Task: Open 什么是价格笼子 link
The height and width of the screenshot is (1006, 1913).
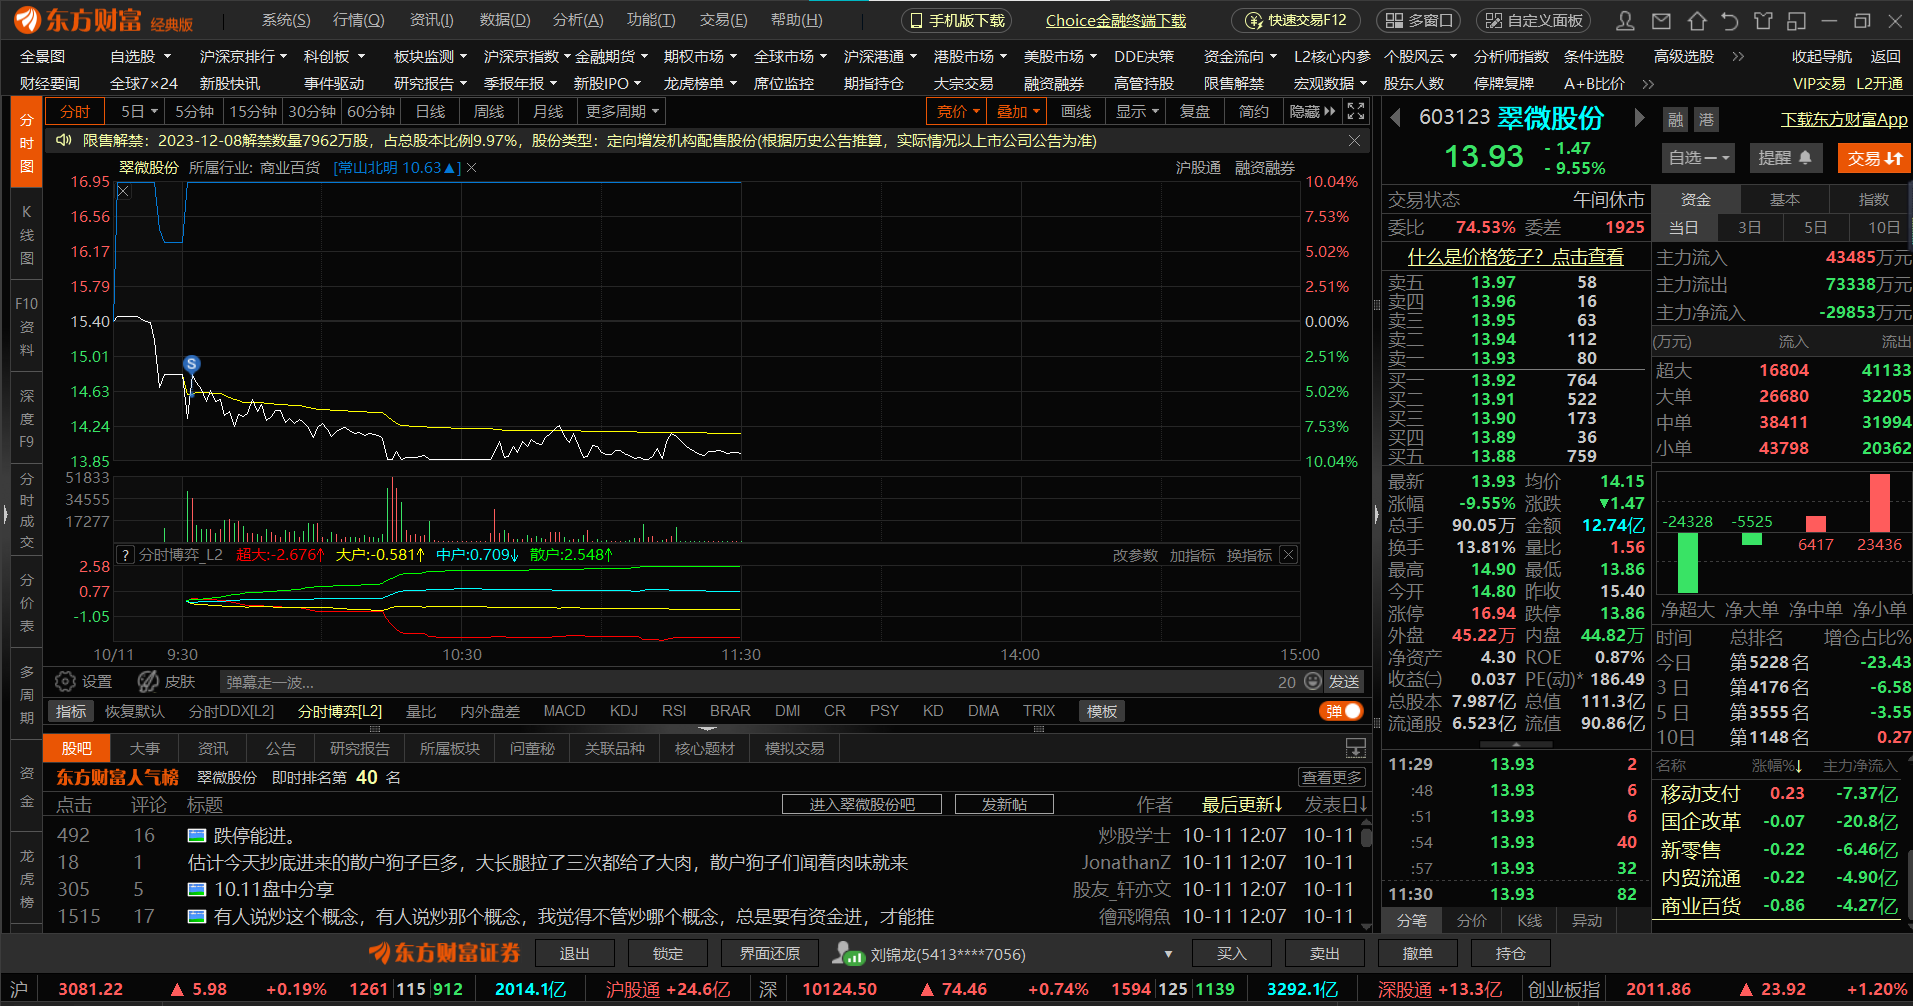Action: point(1516,257)
